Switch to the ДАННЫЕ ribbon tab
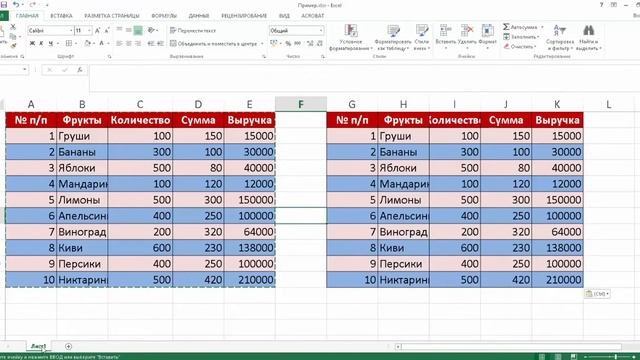Image resolution: width=640 pixels, height=360 pixels. point(199,16)
